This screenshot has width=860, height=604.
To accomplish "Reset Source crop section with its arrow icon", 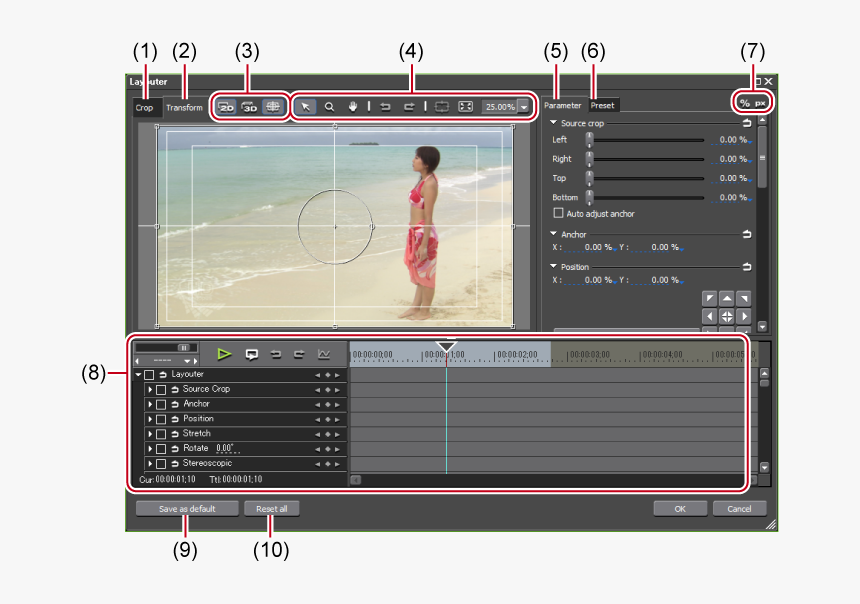I will 746,123.
